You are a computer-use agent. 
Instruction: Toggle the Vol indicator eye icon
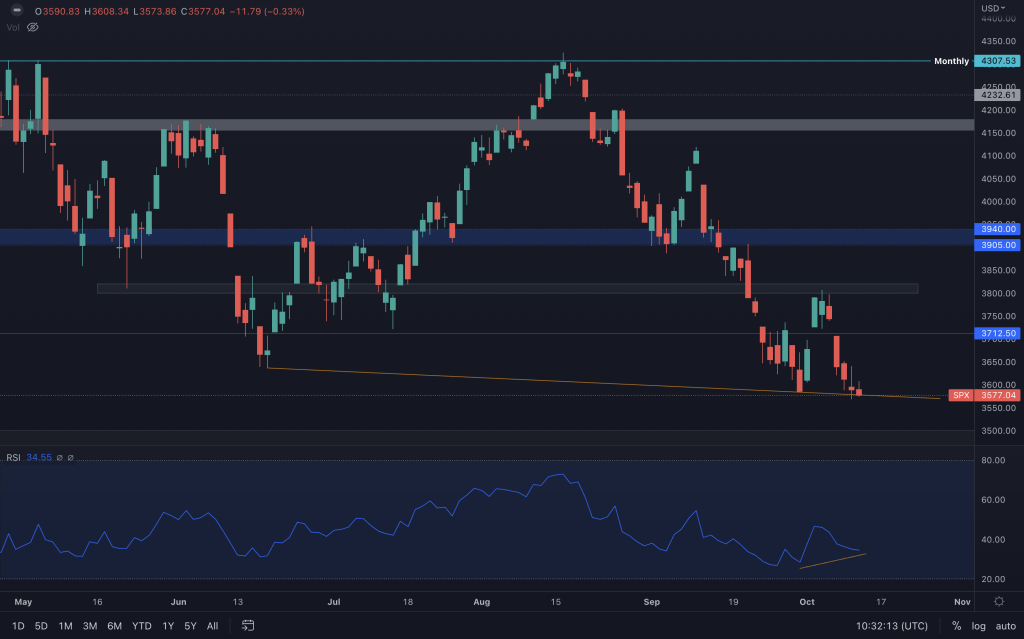pyautogui.click(x=32, y=27)
